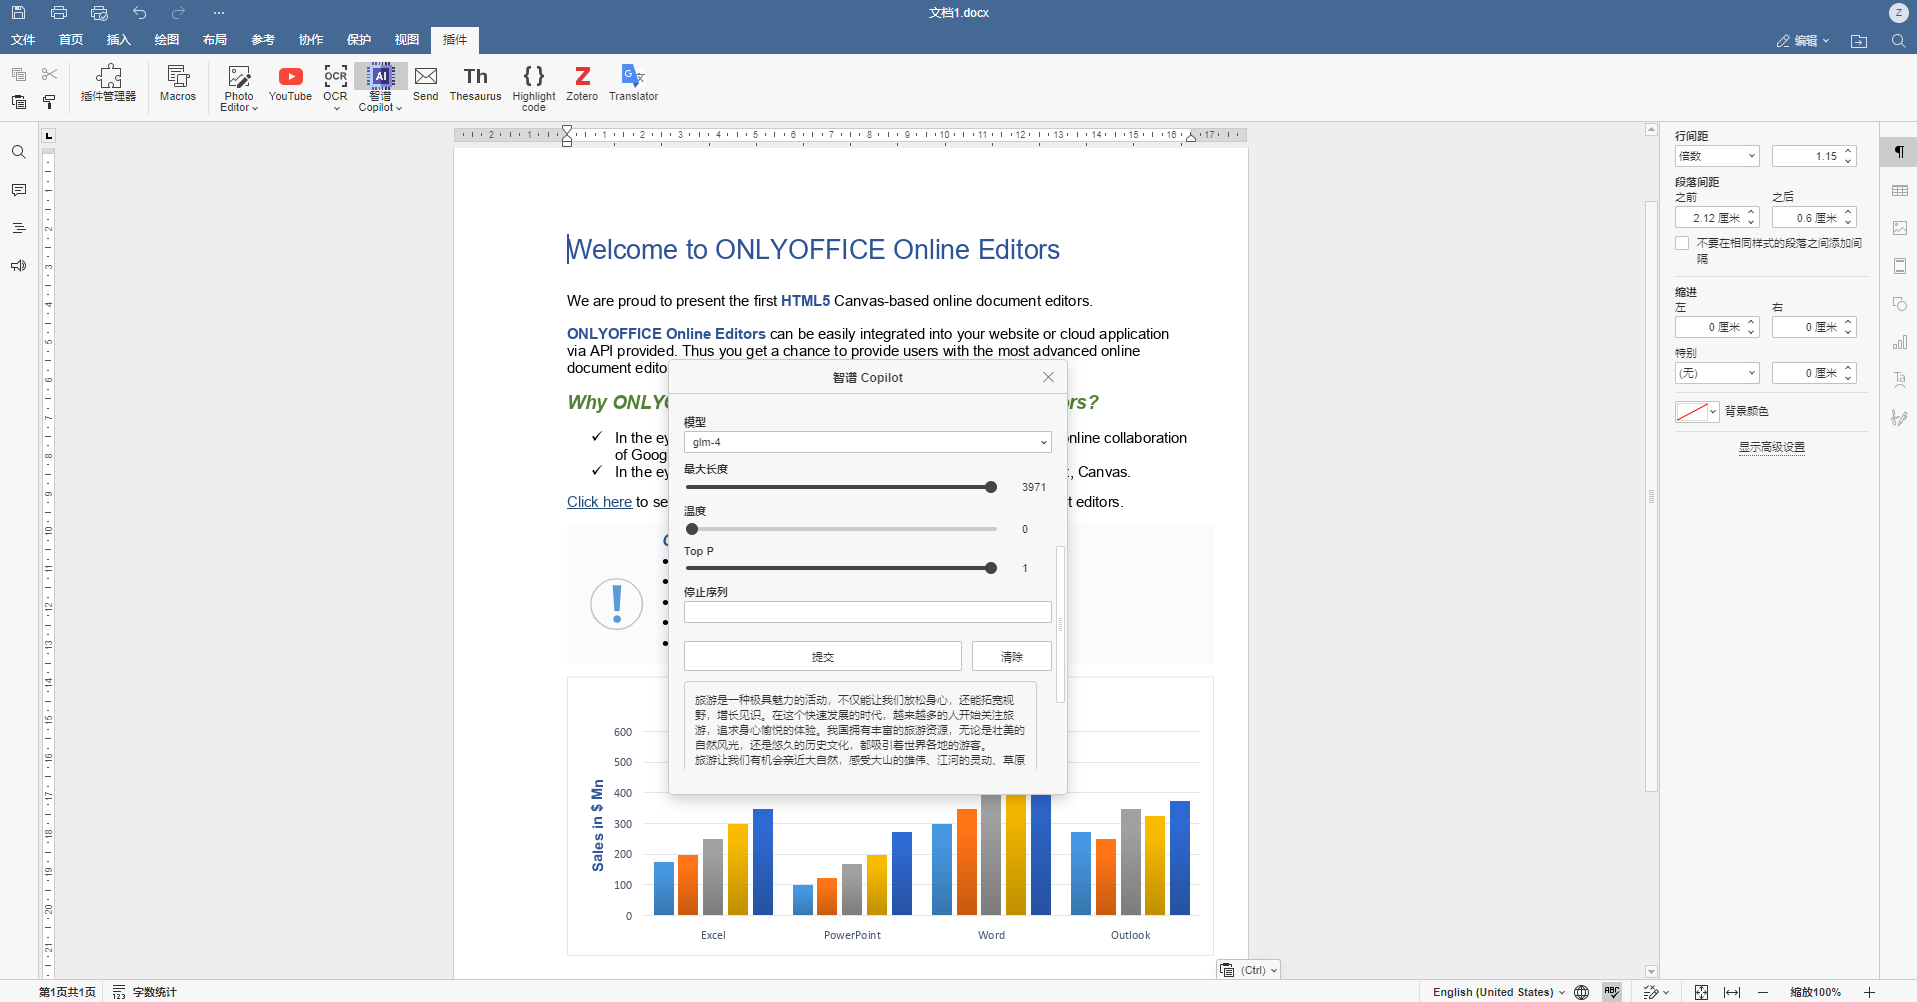This screenshot has height=1002, width=1917.
Task: Toggle 不要在相同样式的段落之间添加间隔 checkbox
Action: coord(1682,243)
